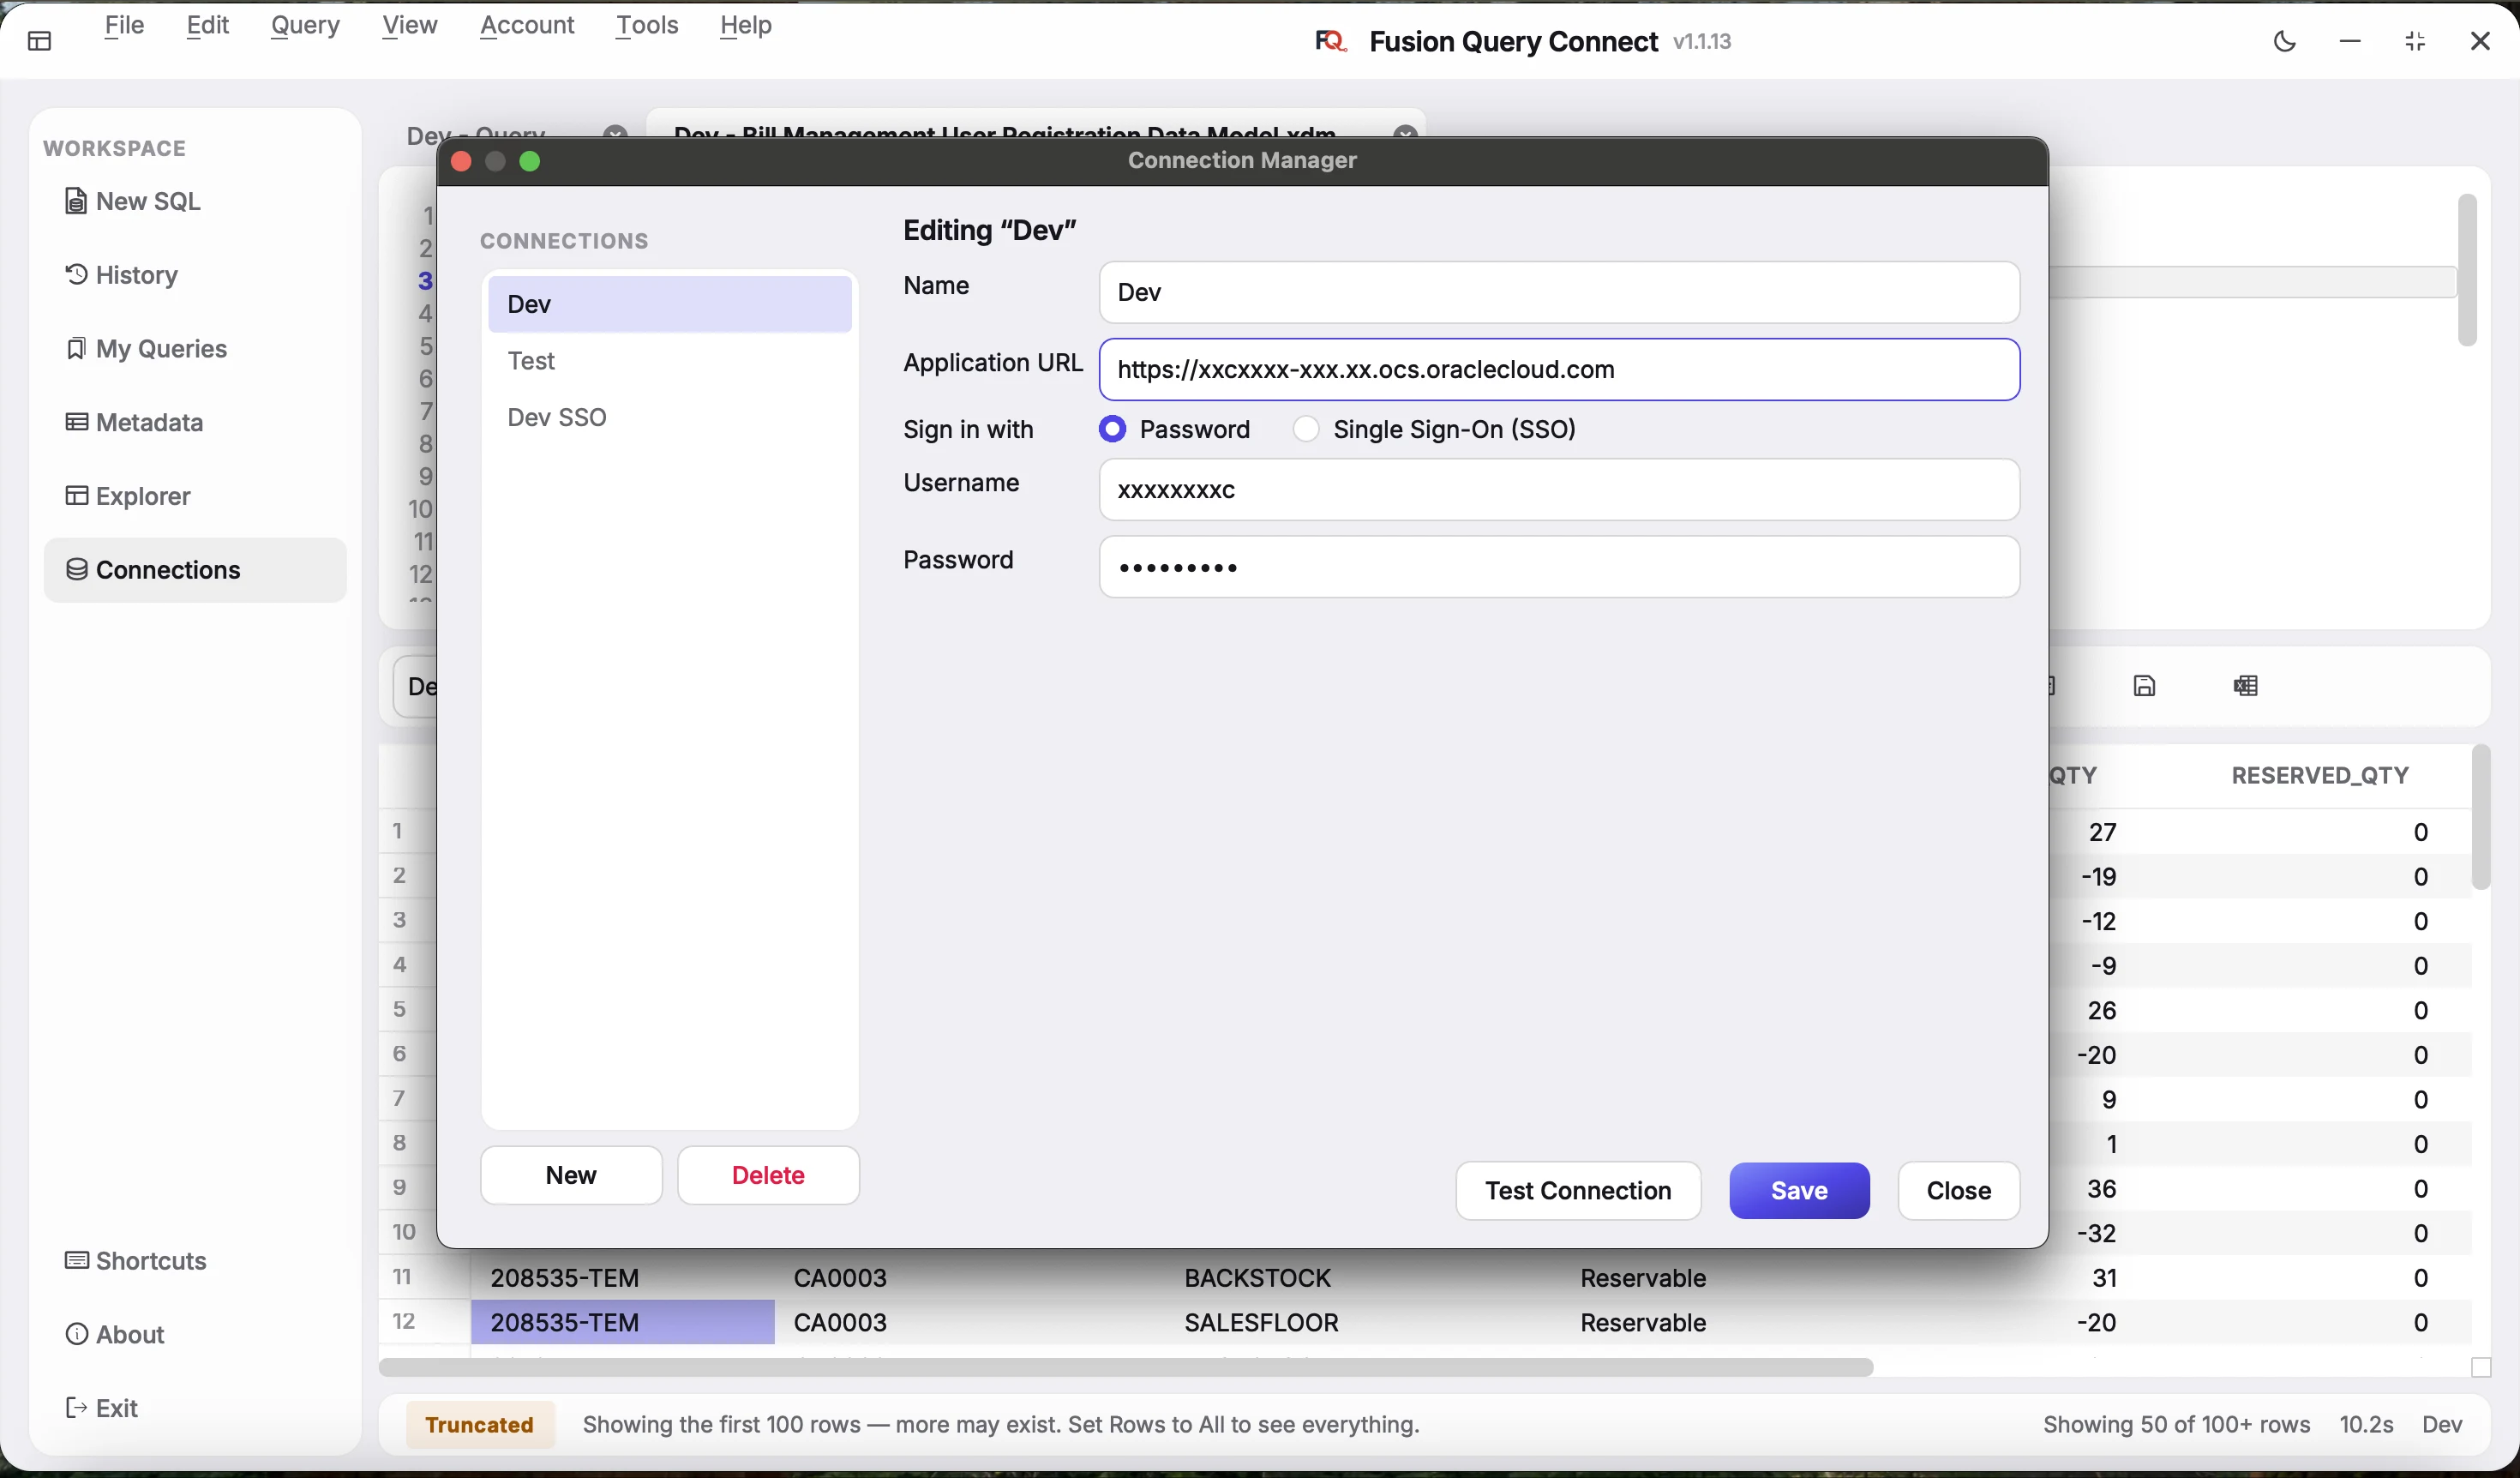Select the Test connection entry

pos(670,362)
